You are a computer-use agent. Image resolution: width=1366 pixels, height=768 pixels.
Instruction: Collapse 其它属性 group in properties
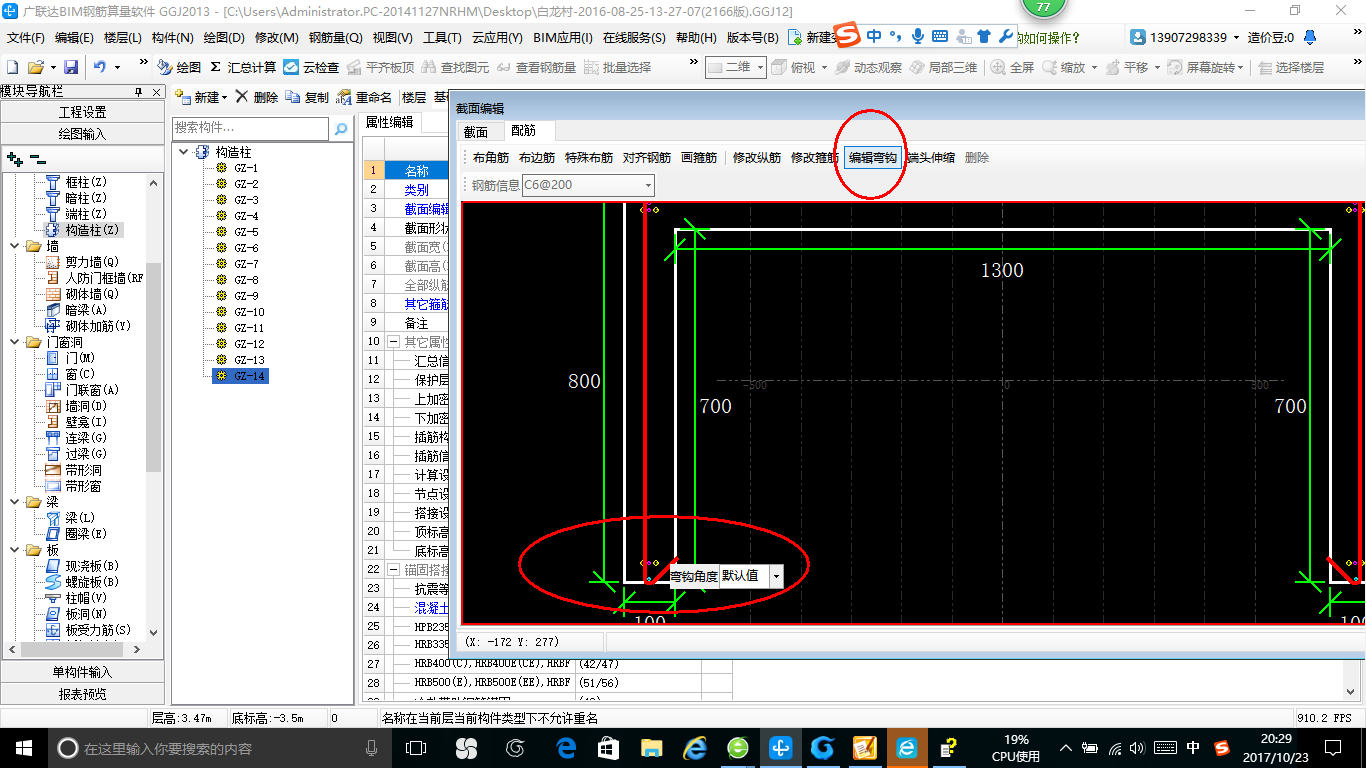tap(394, 342)
